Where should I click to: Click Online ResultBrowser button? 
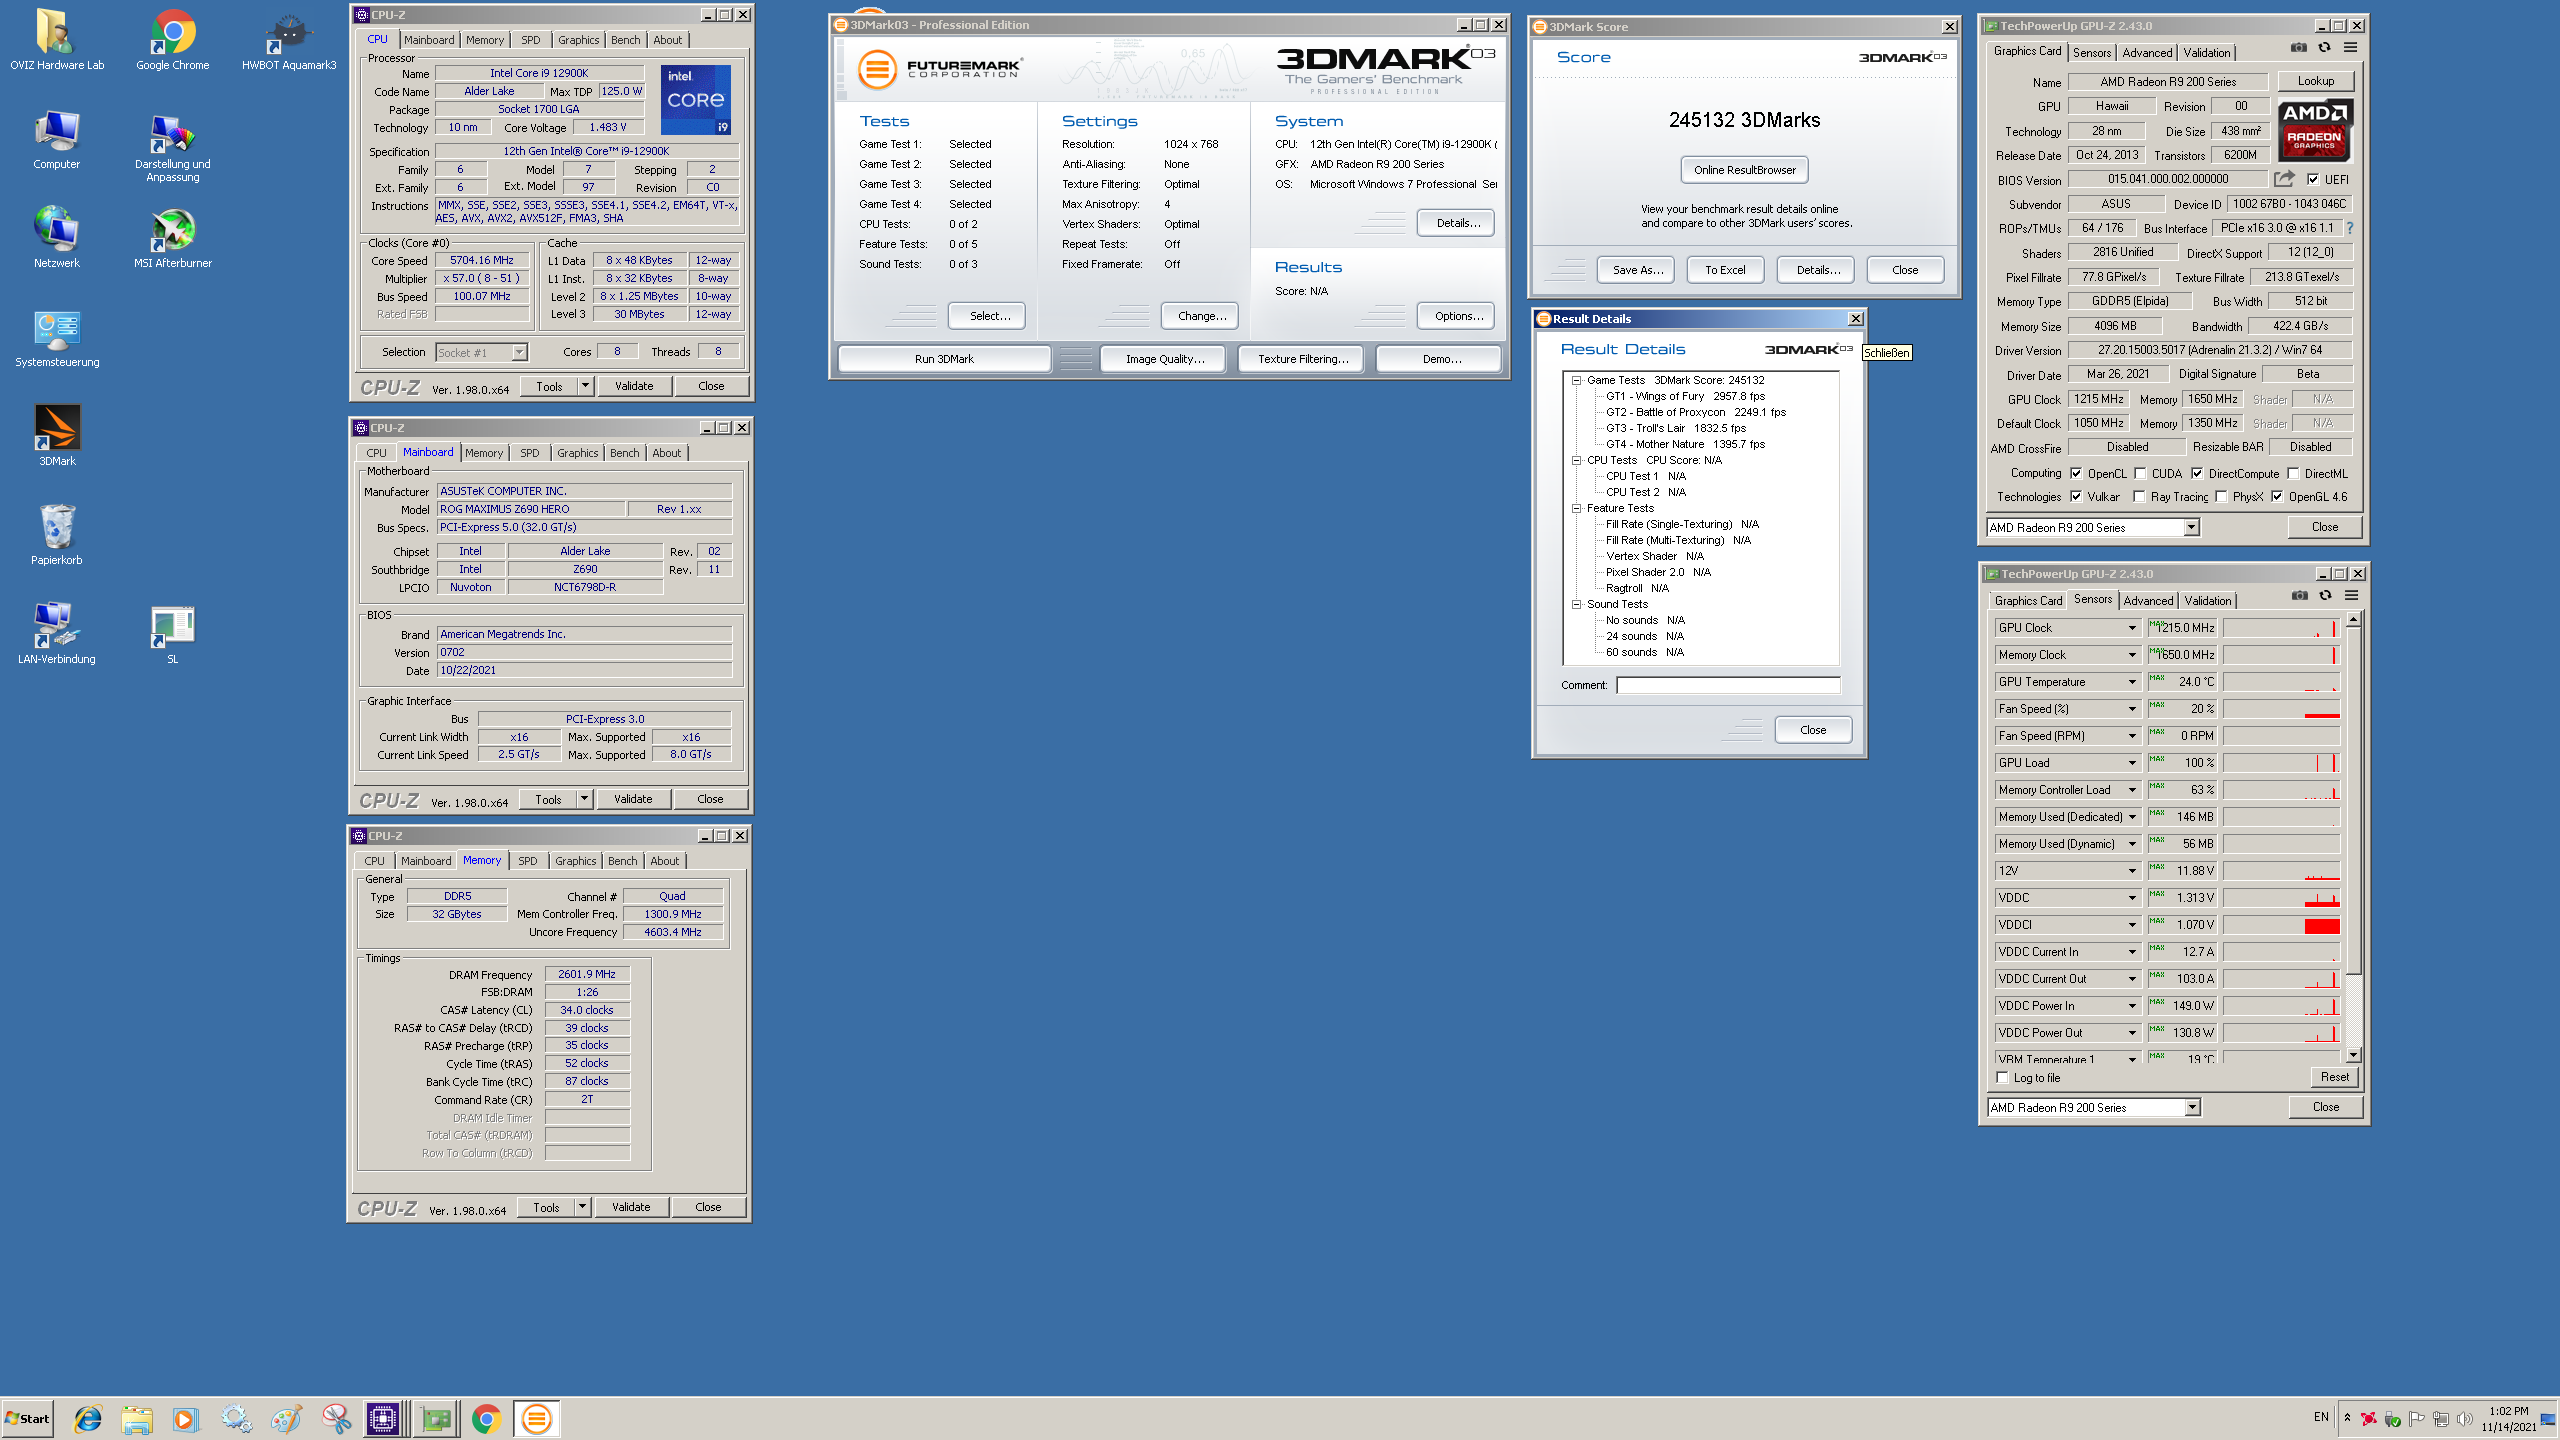pos(1744,170)
